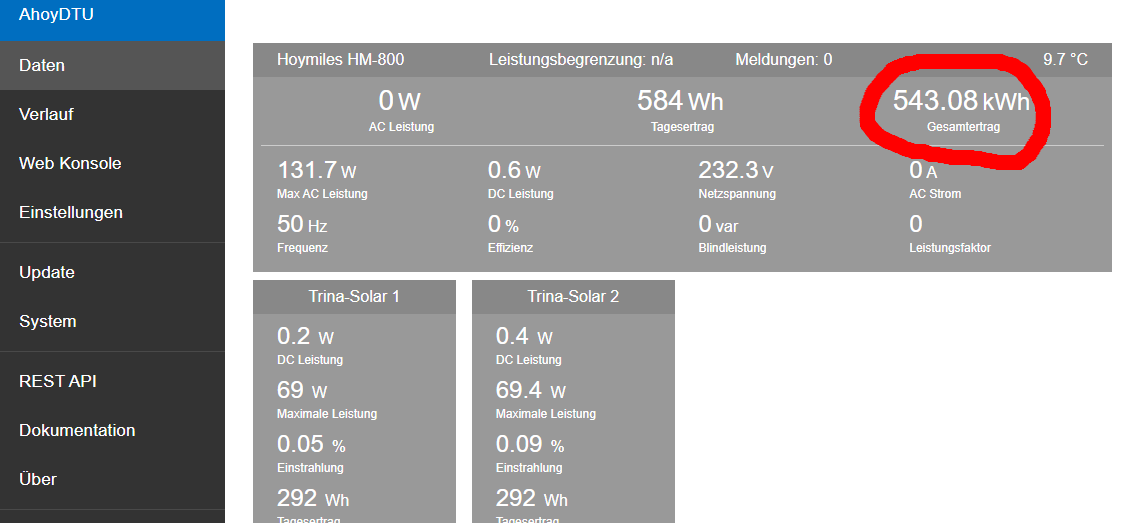Open Einstellungen in the sidebar
Viewport: 1125px width, 523px height.
(x=71, y=213)
